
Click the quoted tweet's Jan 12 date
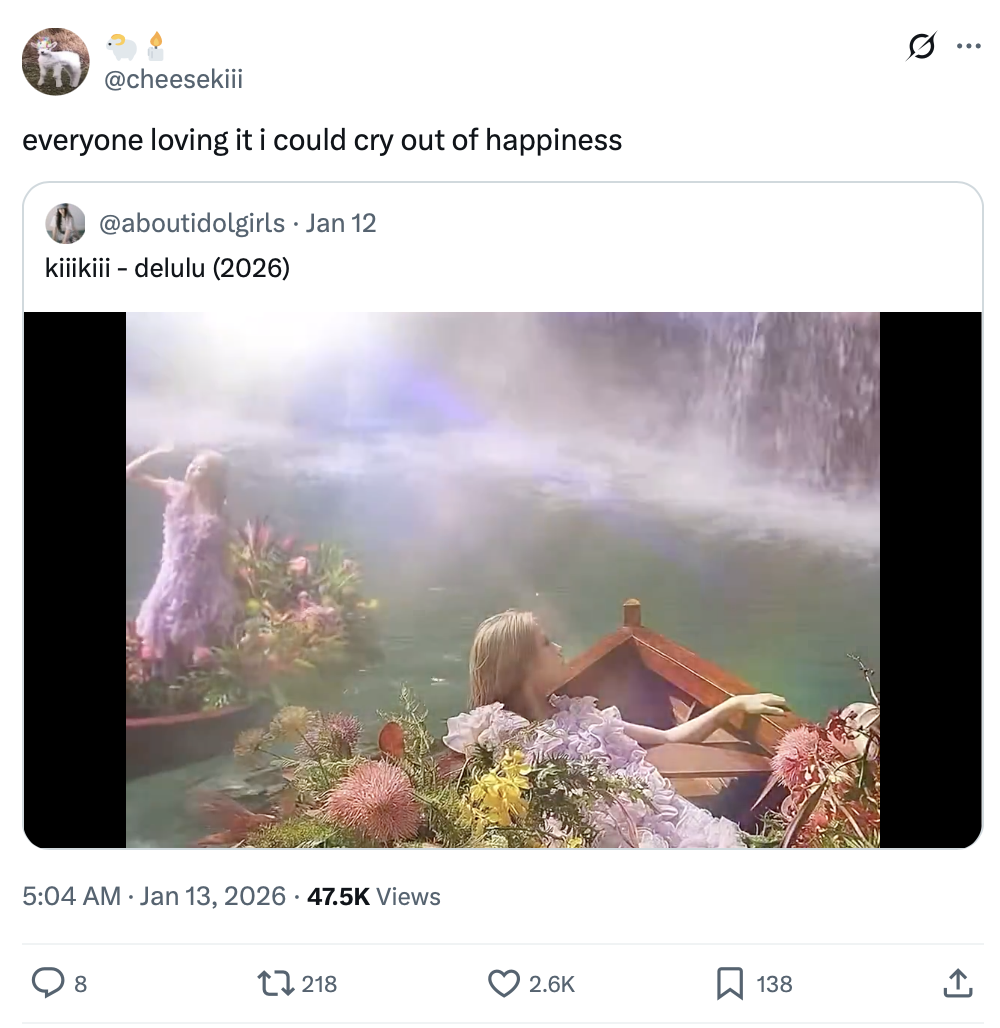[x=341, y=223]
